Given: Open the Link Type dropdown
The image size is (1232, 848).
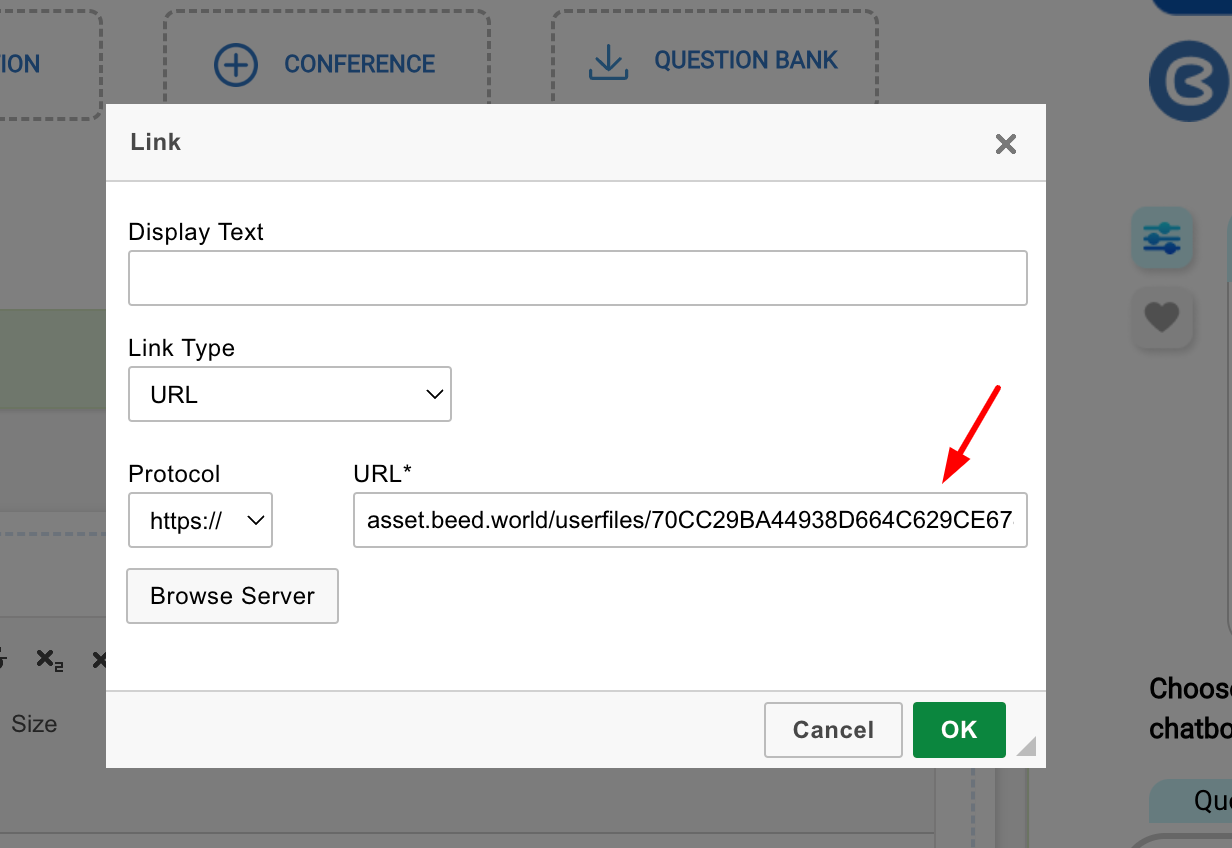Looking at the screenshot, I should [x=290, y=394].
